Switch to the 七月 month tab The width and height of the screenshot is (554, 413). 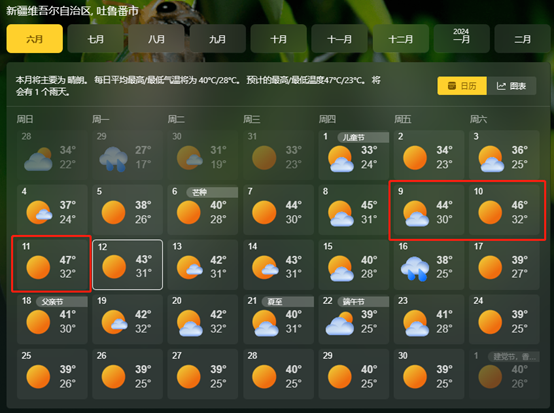click(95, 39)
